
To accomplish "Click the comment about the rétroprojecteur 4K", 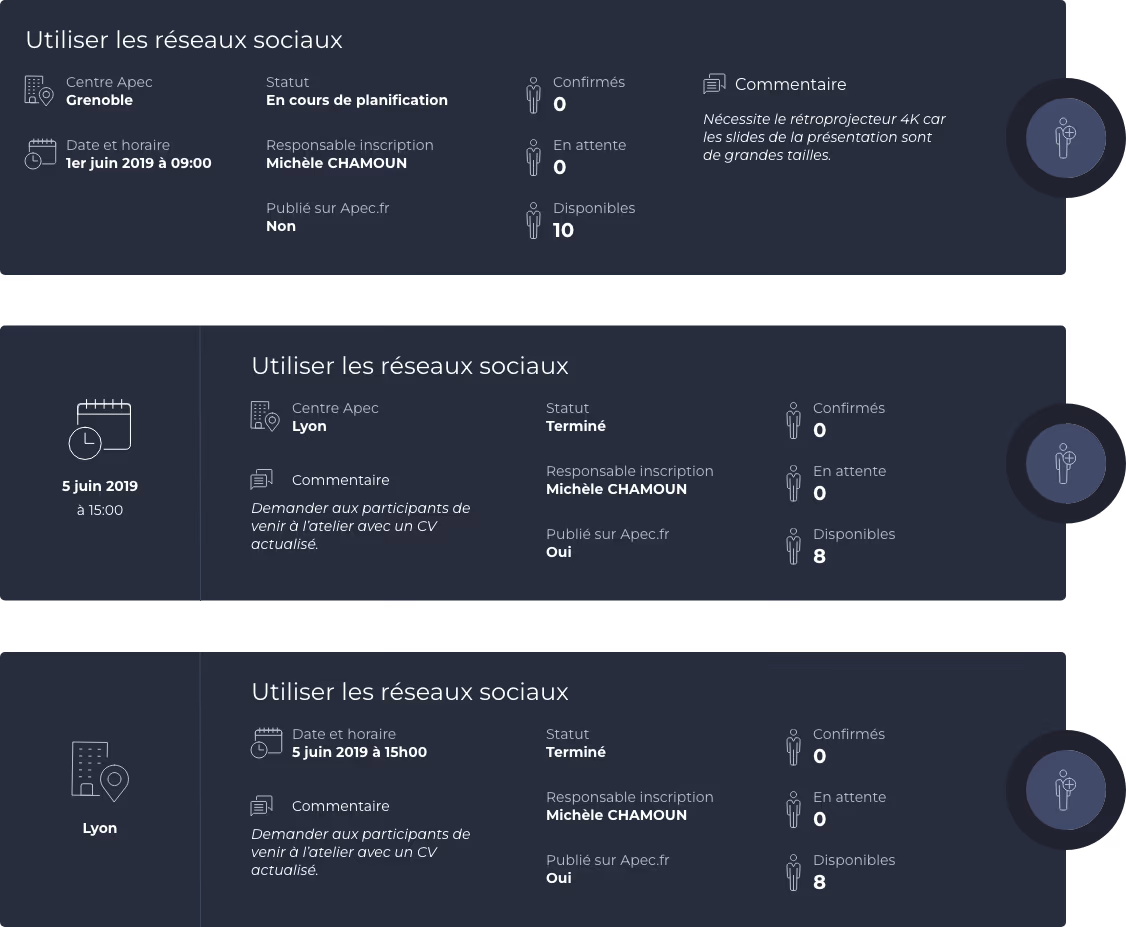I will [824, 137].
